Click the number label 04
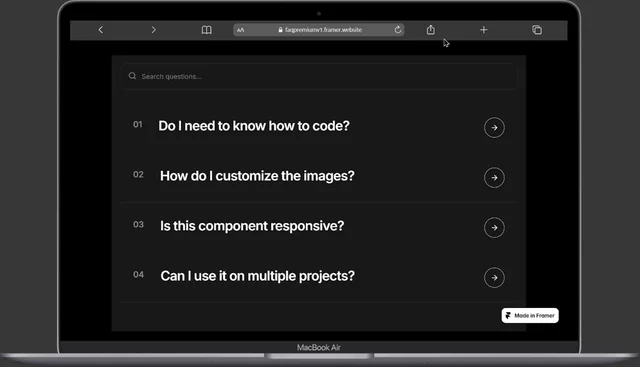640x367 pixels. pos(138,275)
